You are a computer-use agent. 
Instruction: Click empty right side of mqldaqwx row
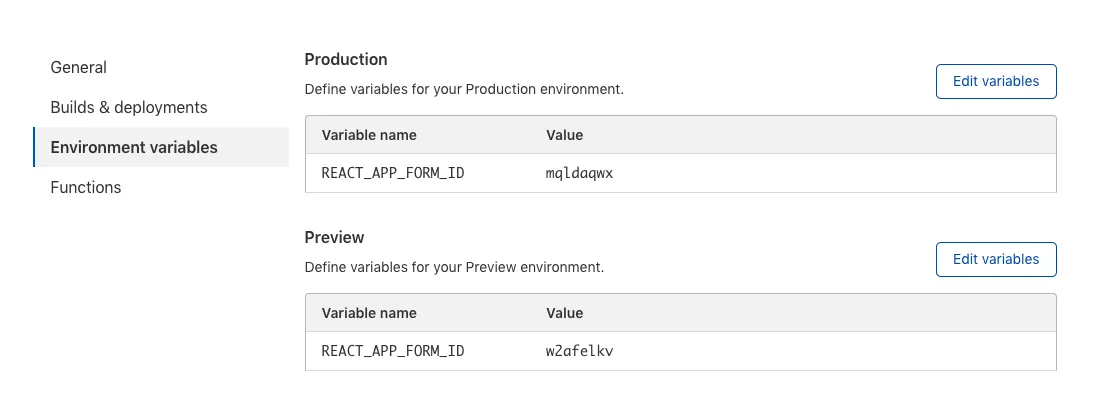coord(850,173)
